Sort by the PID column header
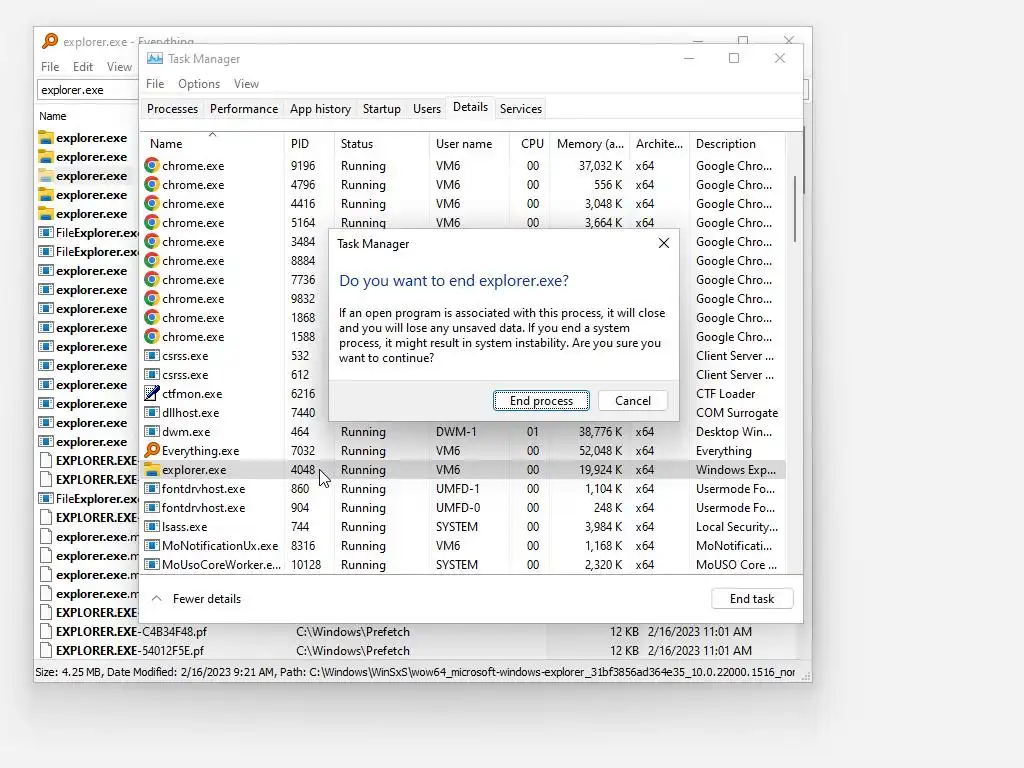1024x768 pixels. click(309, 144)
